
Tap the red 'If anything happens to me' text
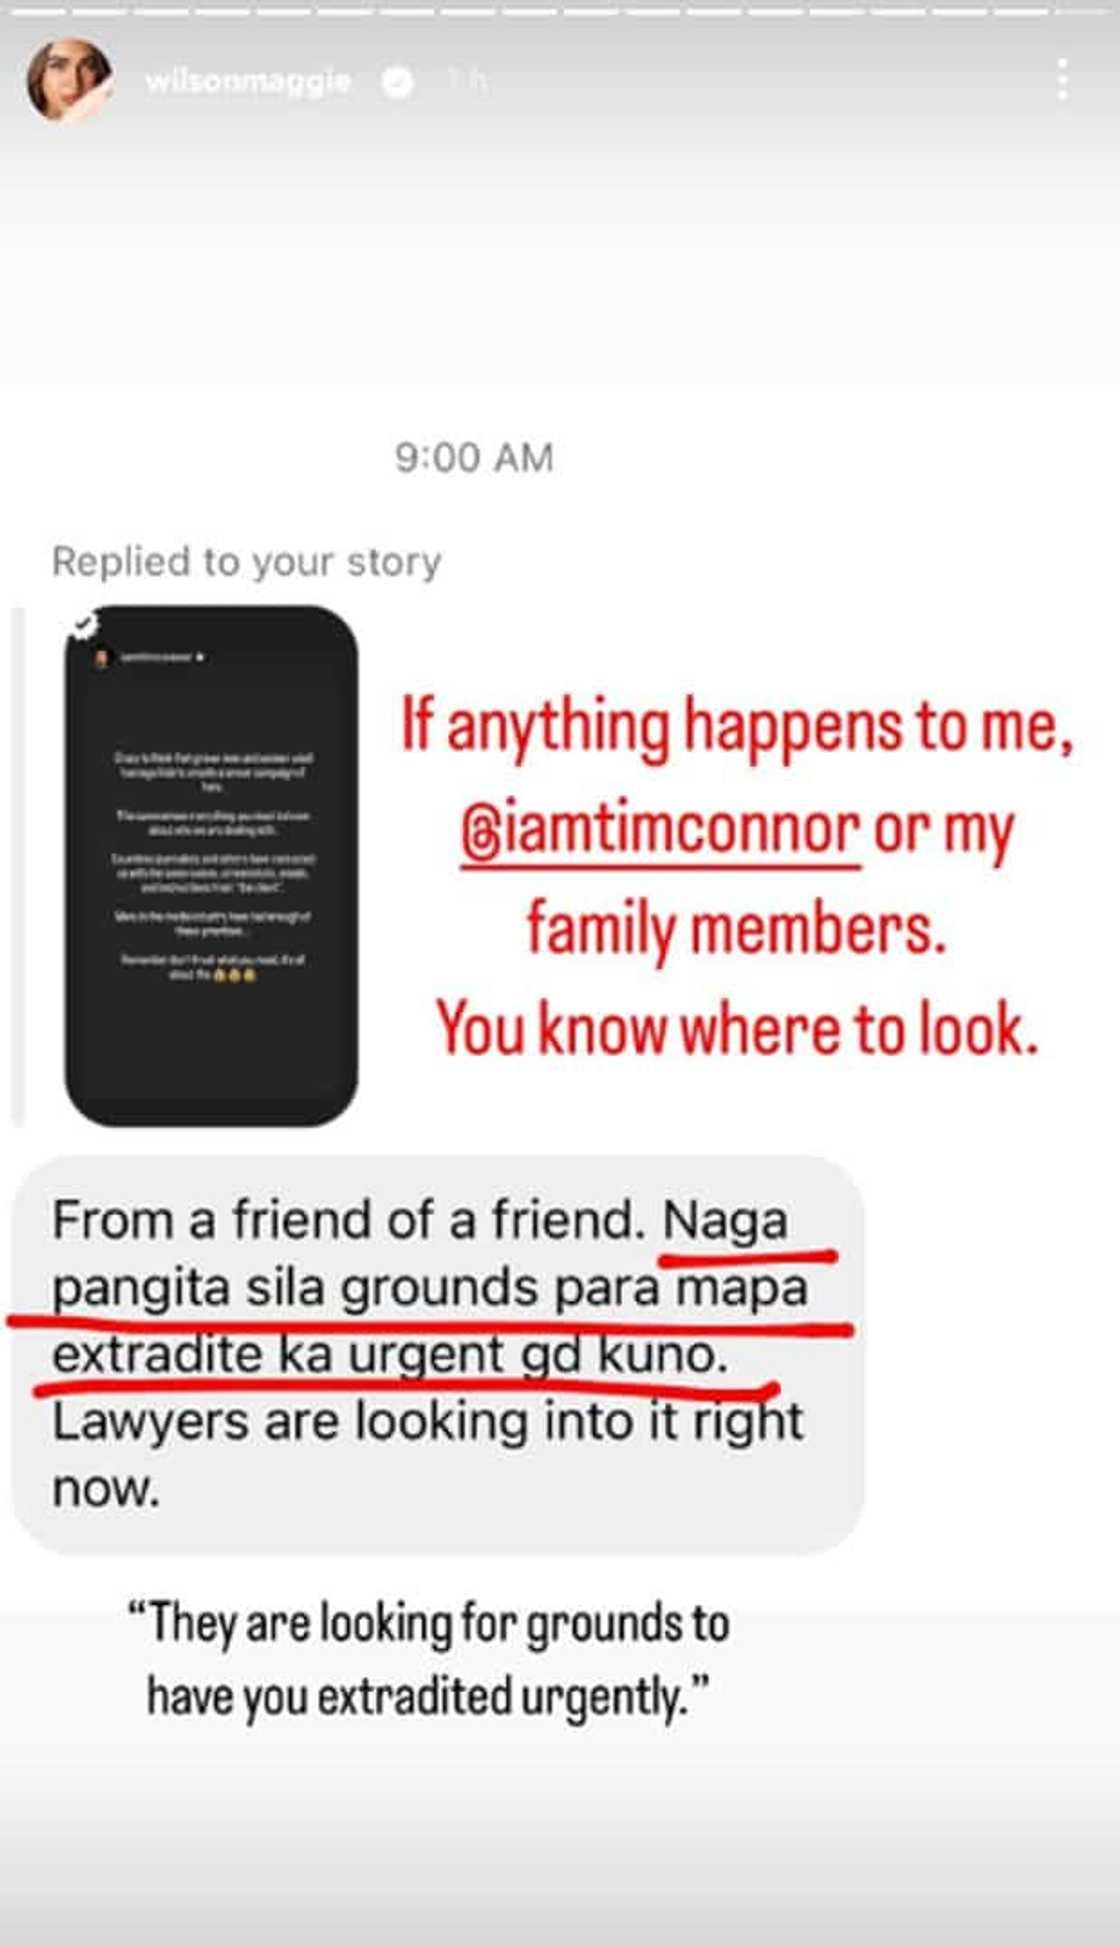736,726
